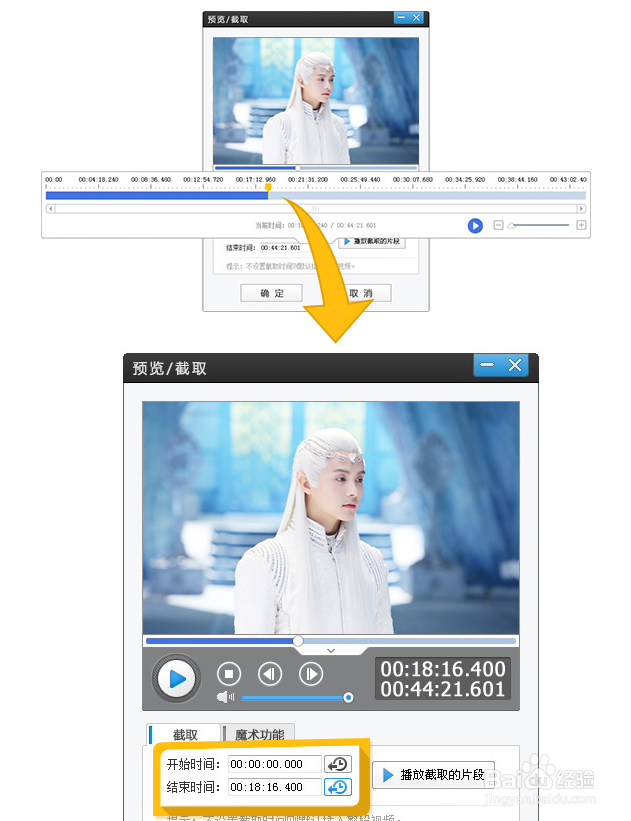Click the blue play button on the expanded timeline
Image resolution: width=631 pixels, height=821 pixels.
pyautogui.click(x=475, y=226)
